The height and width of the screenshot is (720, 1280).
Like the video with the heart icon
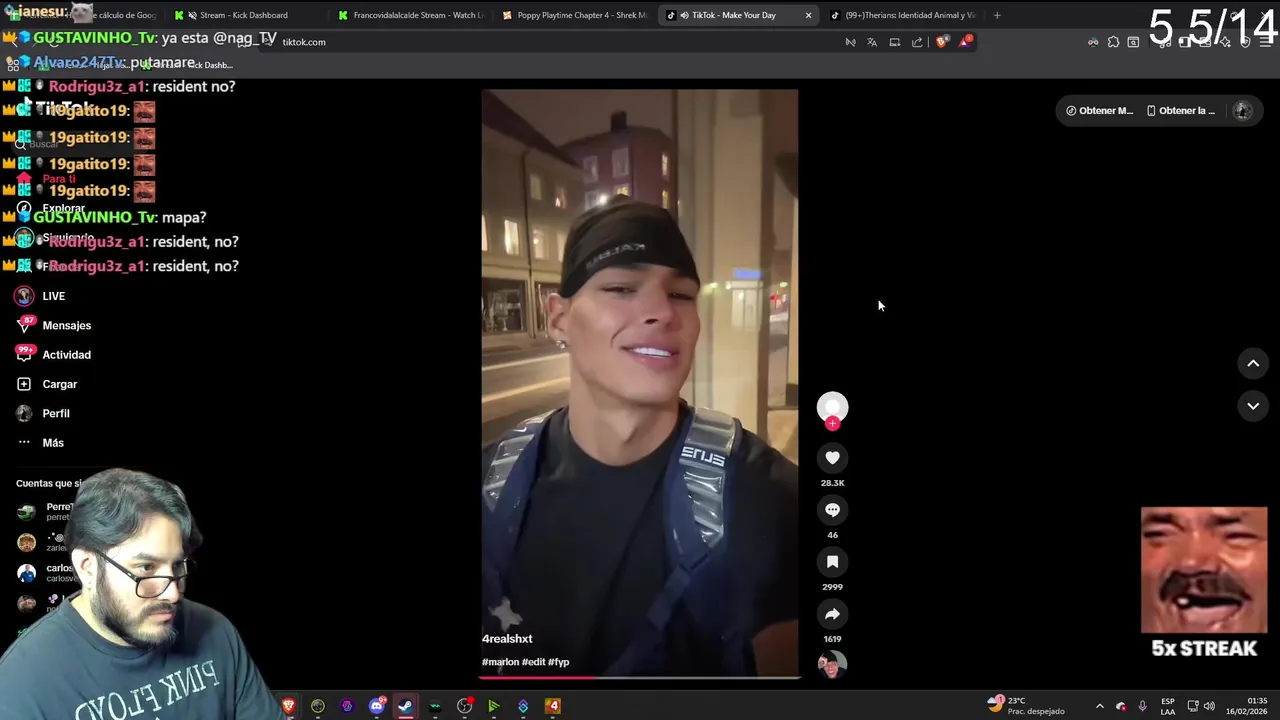click(832, 458)
